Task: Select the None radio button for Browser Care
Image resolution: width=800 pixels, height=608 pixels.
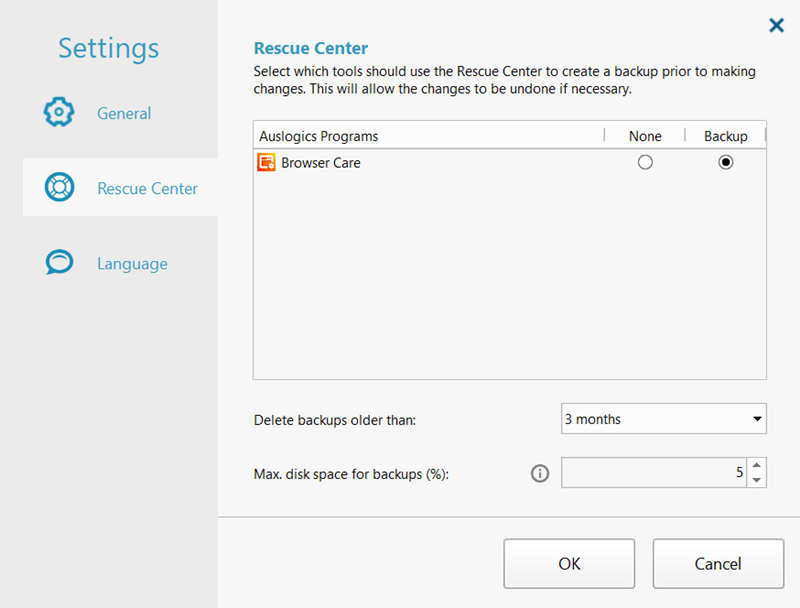Action: [645, 162]
